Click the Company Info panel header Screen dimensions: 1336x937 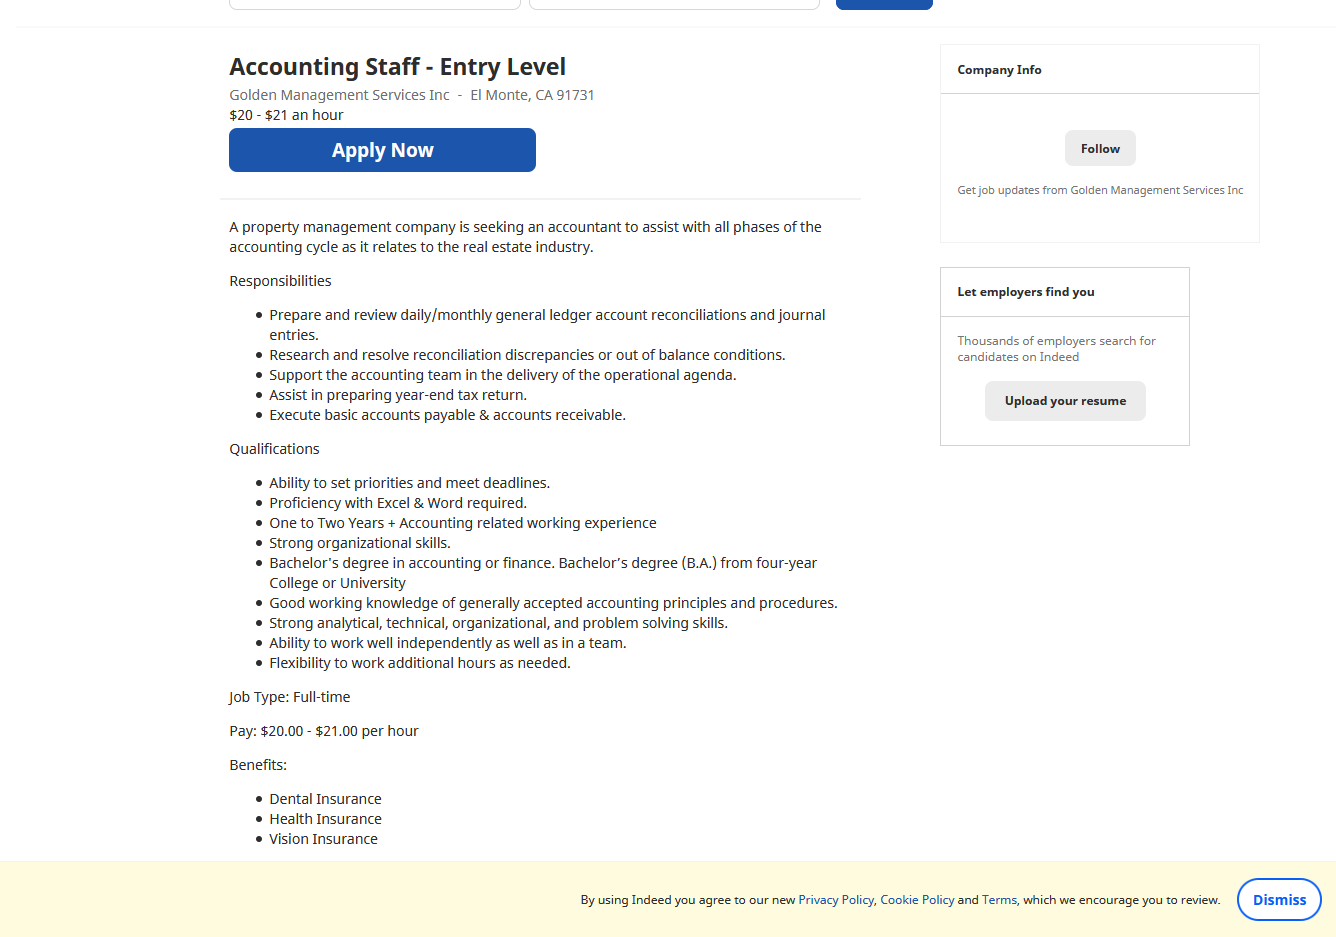click(1099, 70)
